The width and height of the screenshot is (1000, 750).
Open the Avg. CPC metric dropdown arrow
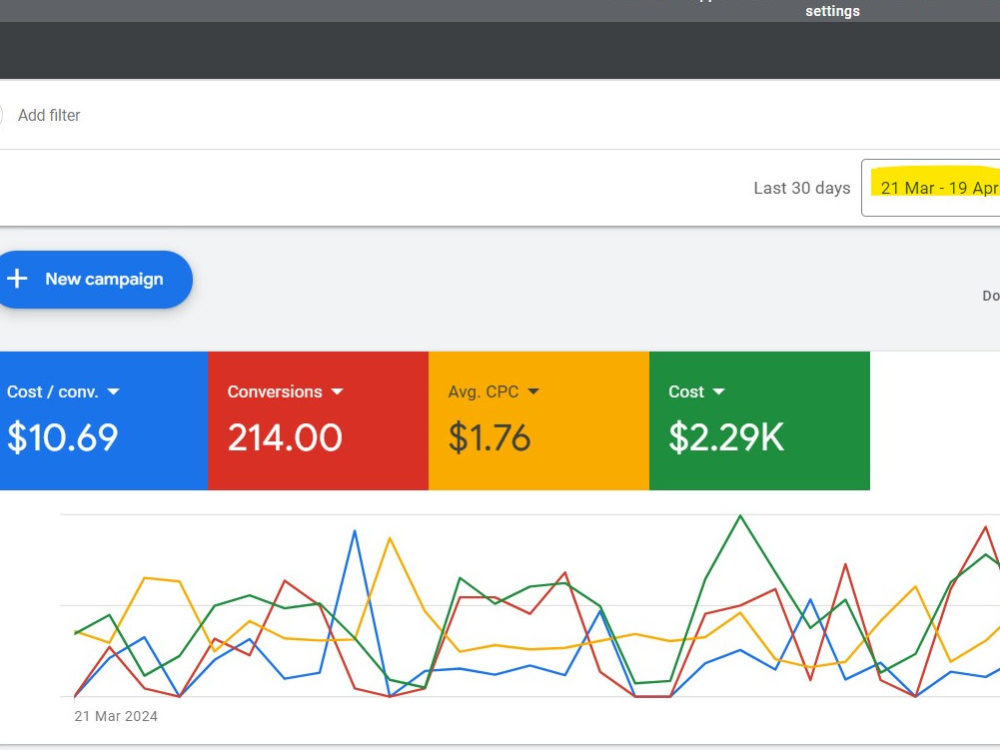pyautogui.click(x=534, y=392)
